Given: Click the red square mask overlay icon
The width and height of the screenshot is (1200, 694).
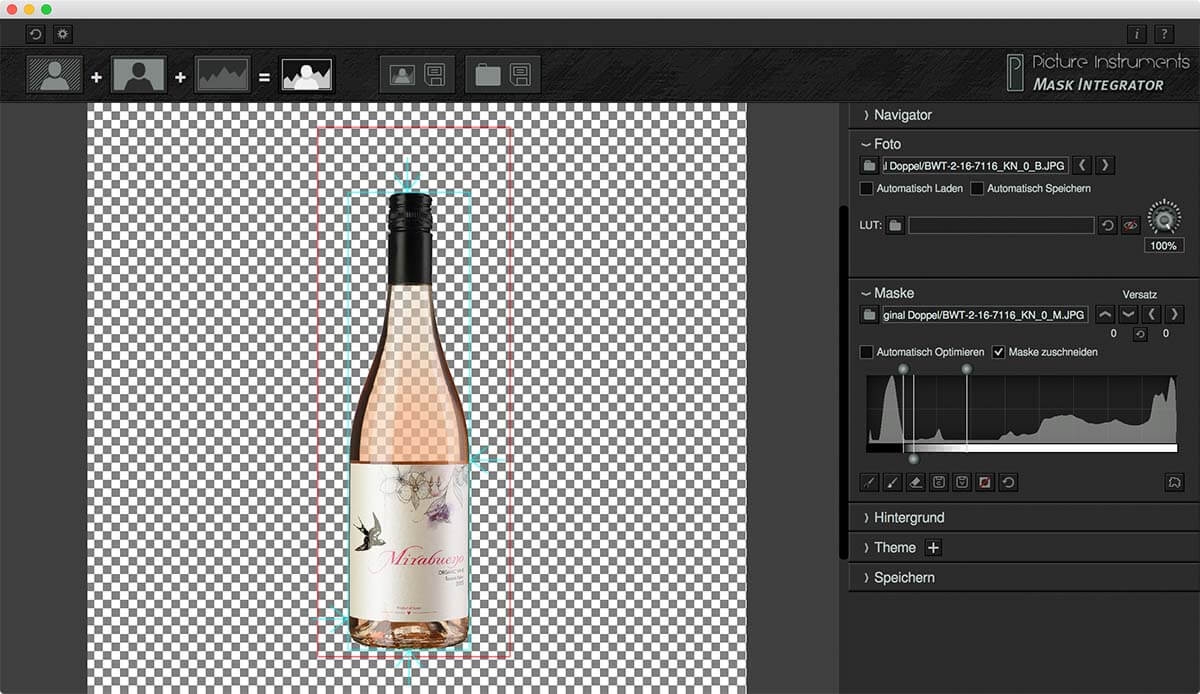Looking at the screenshot, I should point(985,483).
